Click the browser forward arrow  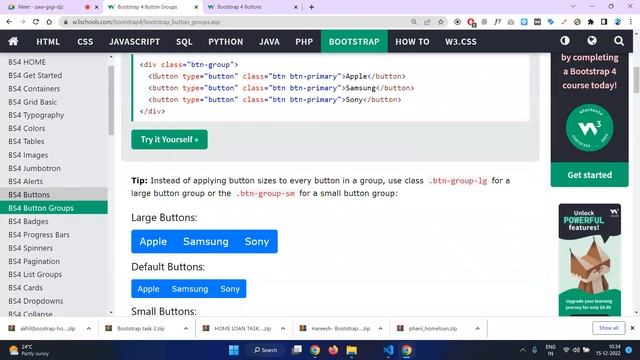pyautogui.click(x=22, y=22)
